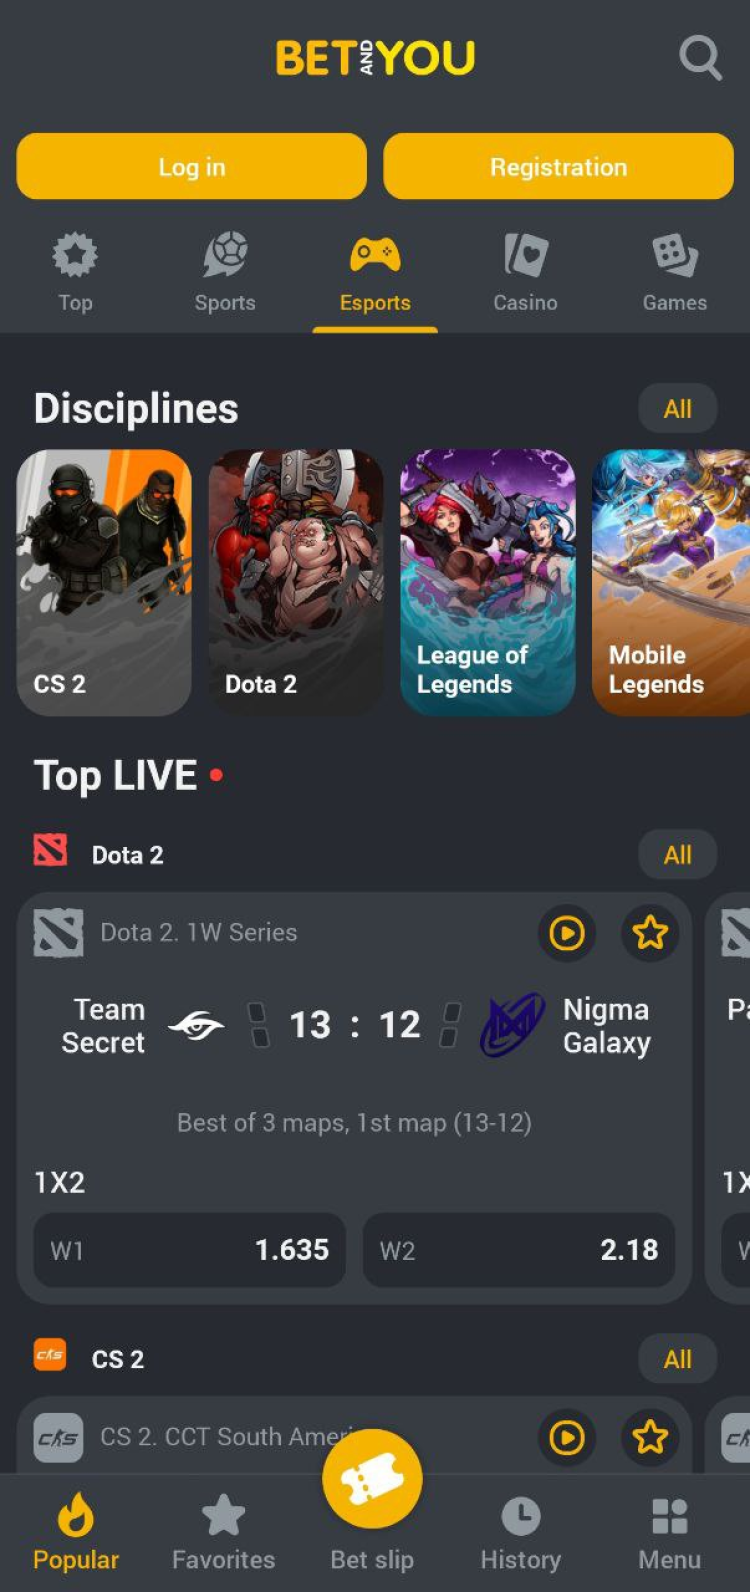The width and height of the screenshot is (750, 1592).
Task: Open the League of Legends discipline card
Action: pos(488,582)
